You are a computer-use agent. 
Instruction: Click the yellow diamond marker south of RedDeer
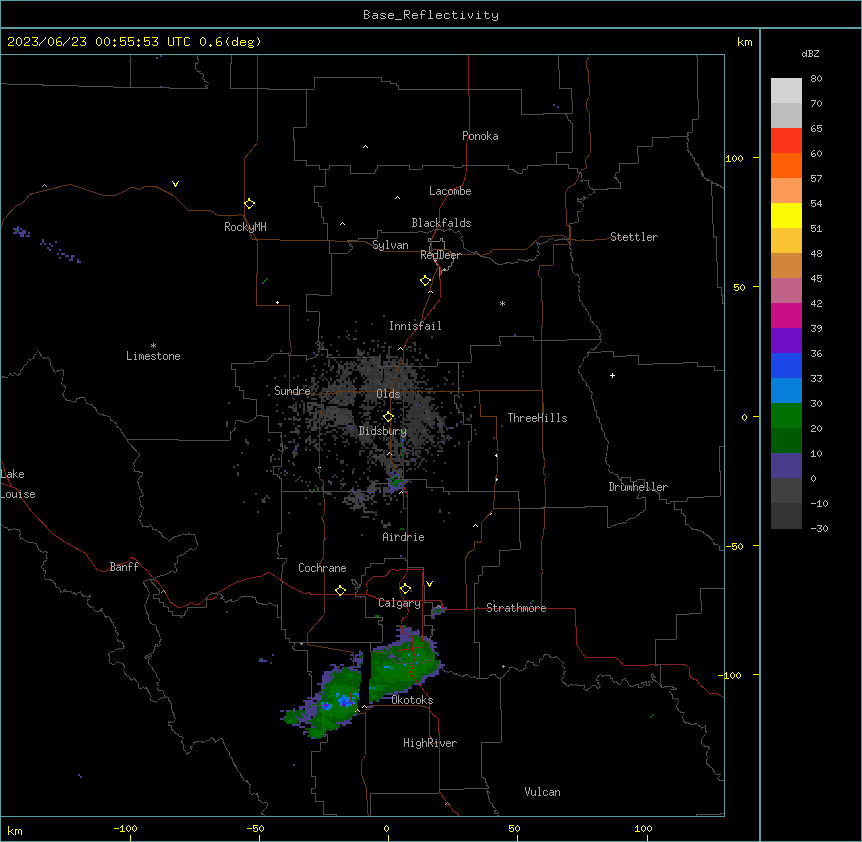pos(426,281)
